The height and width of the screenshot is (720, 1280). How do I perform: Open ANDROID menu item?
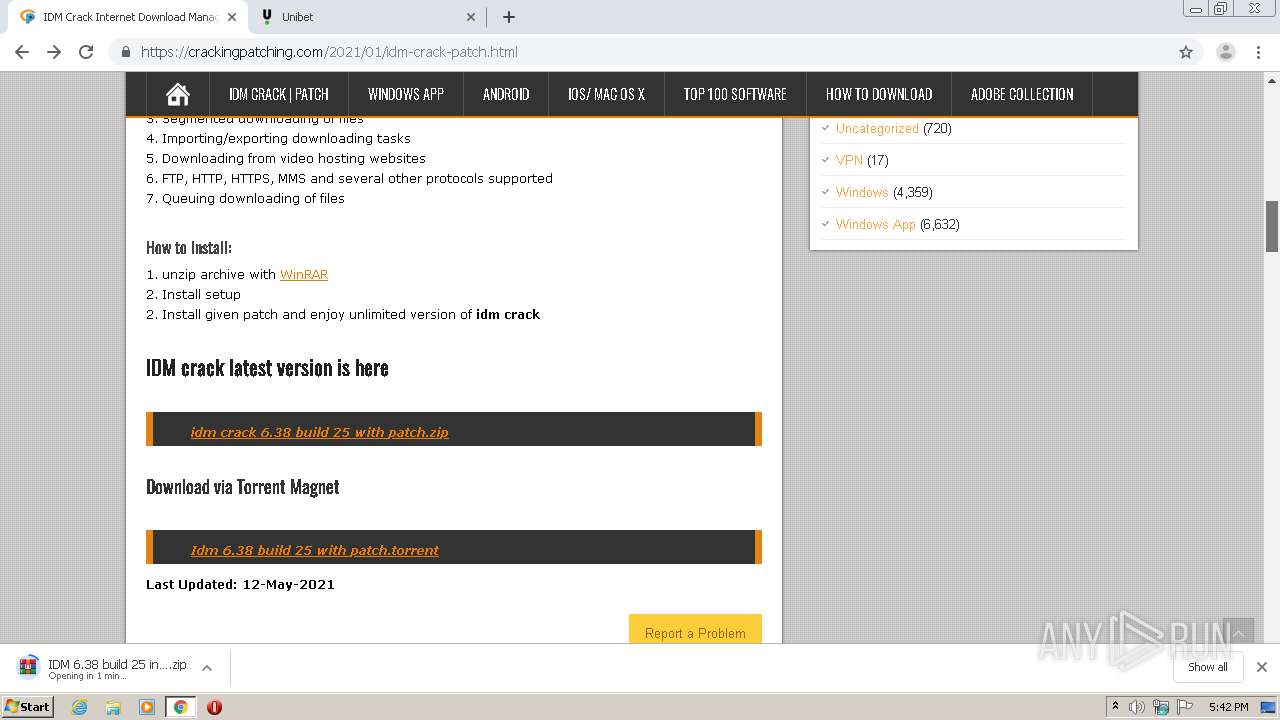[506, 94]
